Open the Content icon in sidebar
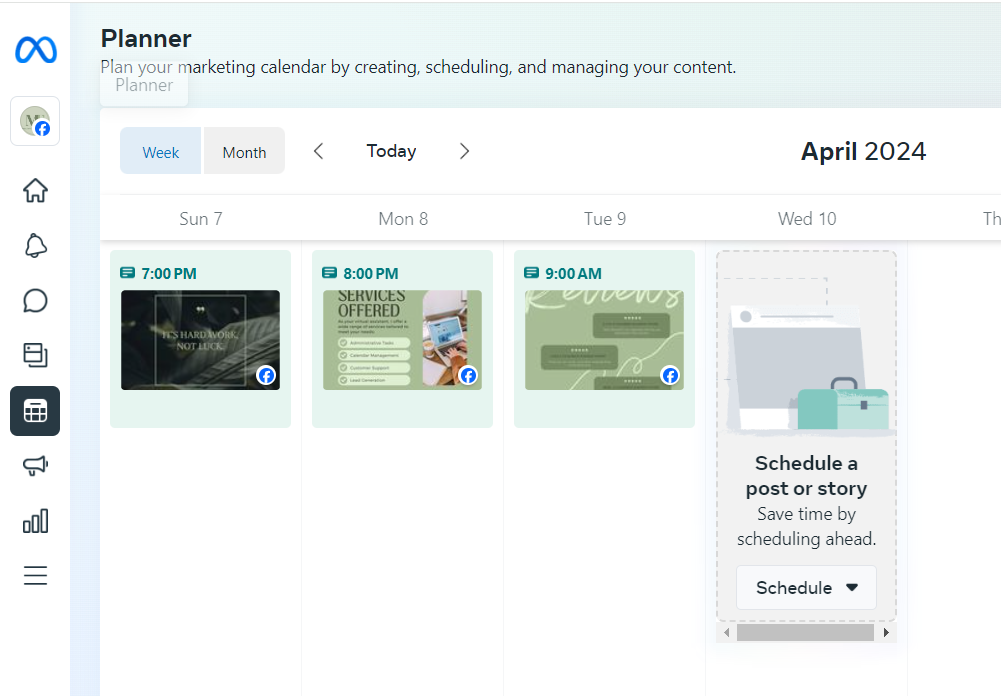The height and width of the screenshot is (696, 1001). click(x=35, y=354)
